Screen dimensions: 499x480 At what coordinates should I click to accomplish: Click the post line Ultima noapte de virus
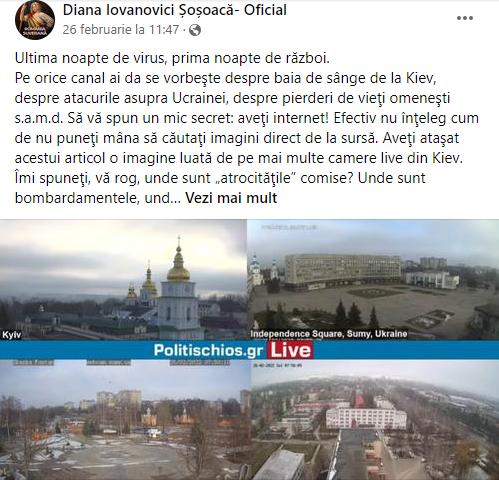(172, 58)
